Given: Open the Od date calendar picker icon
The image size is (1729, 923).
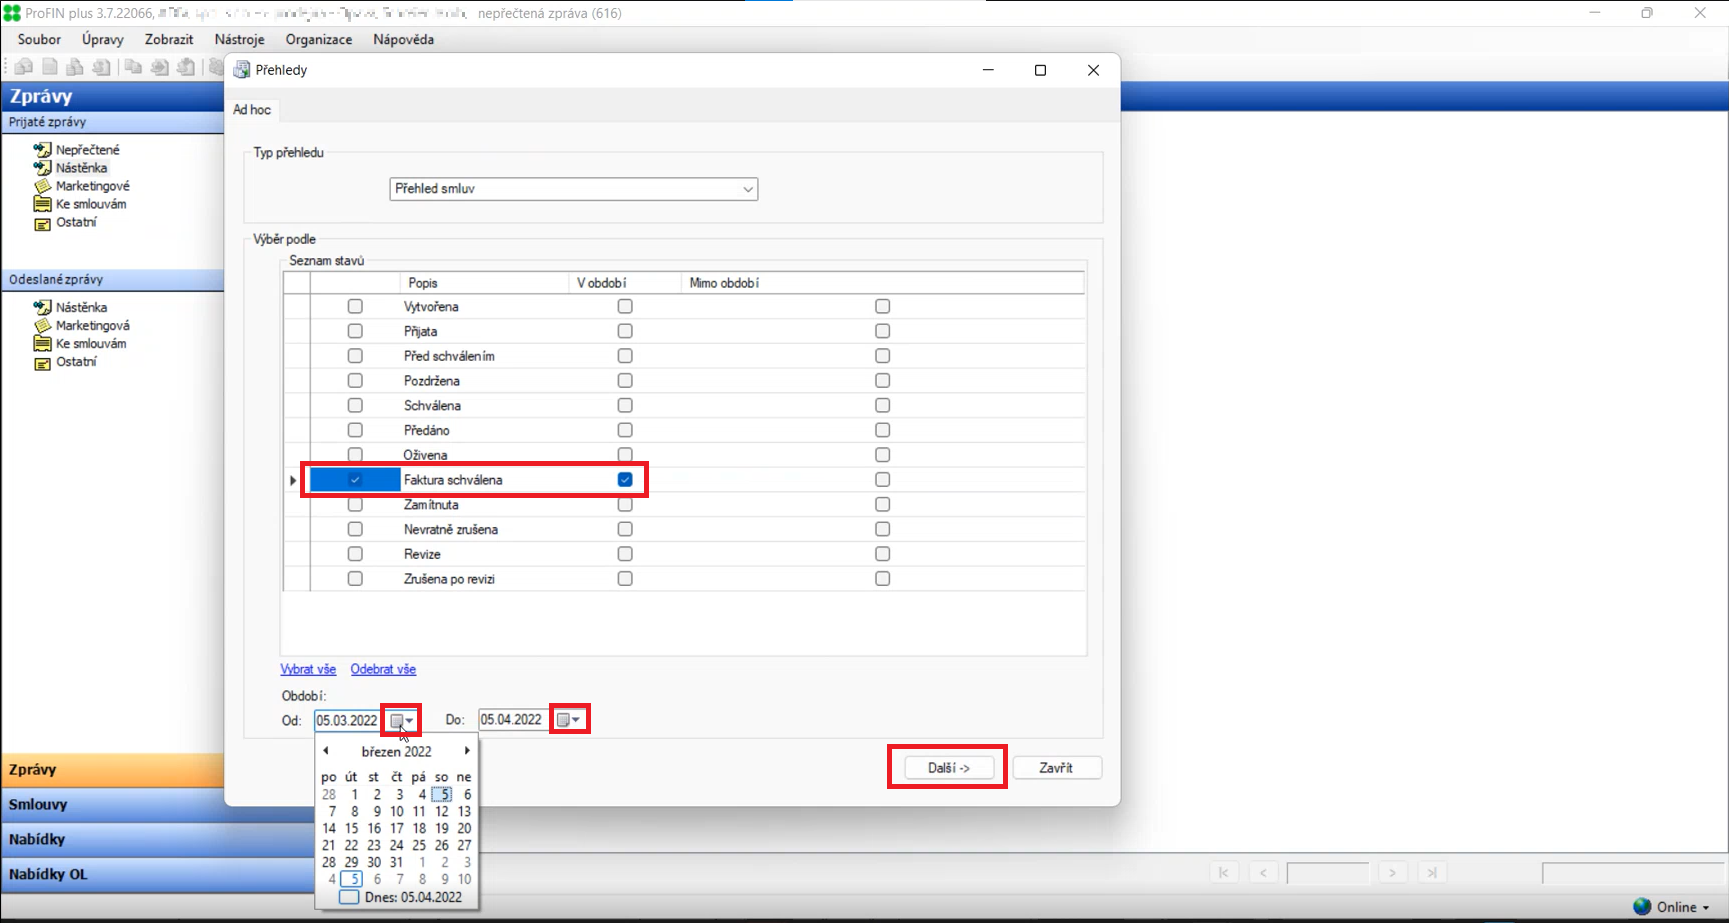Looking at the screenshot, I should point(402,720).
